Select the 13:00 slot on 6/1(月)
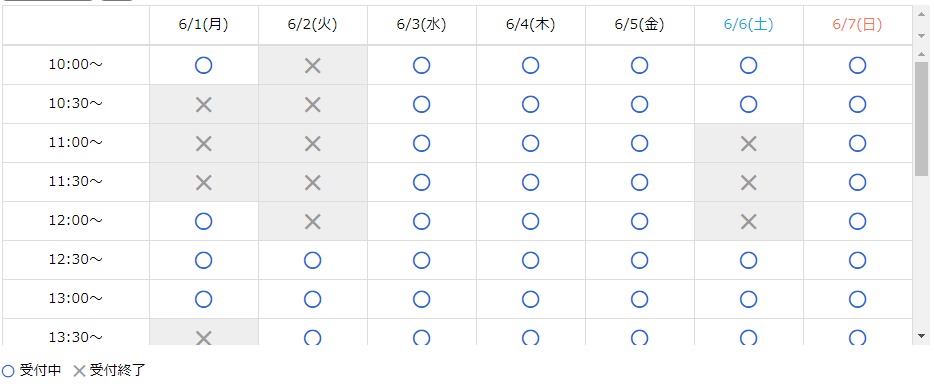The width and height of the screenshot is (934, 387). pyautogui.click(x=204, y=299)
